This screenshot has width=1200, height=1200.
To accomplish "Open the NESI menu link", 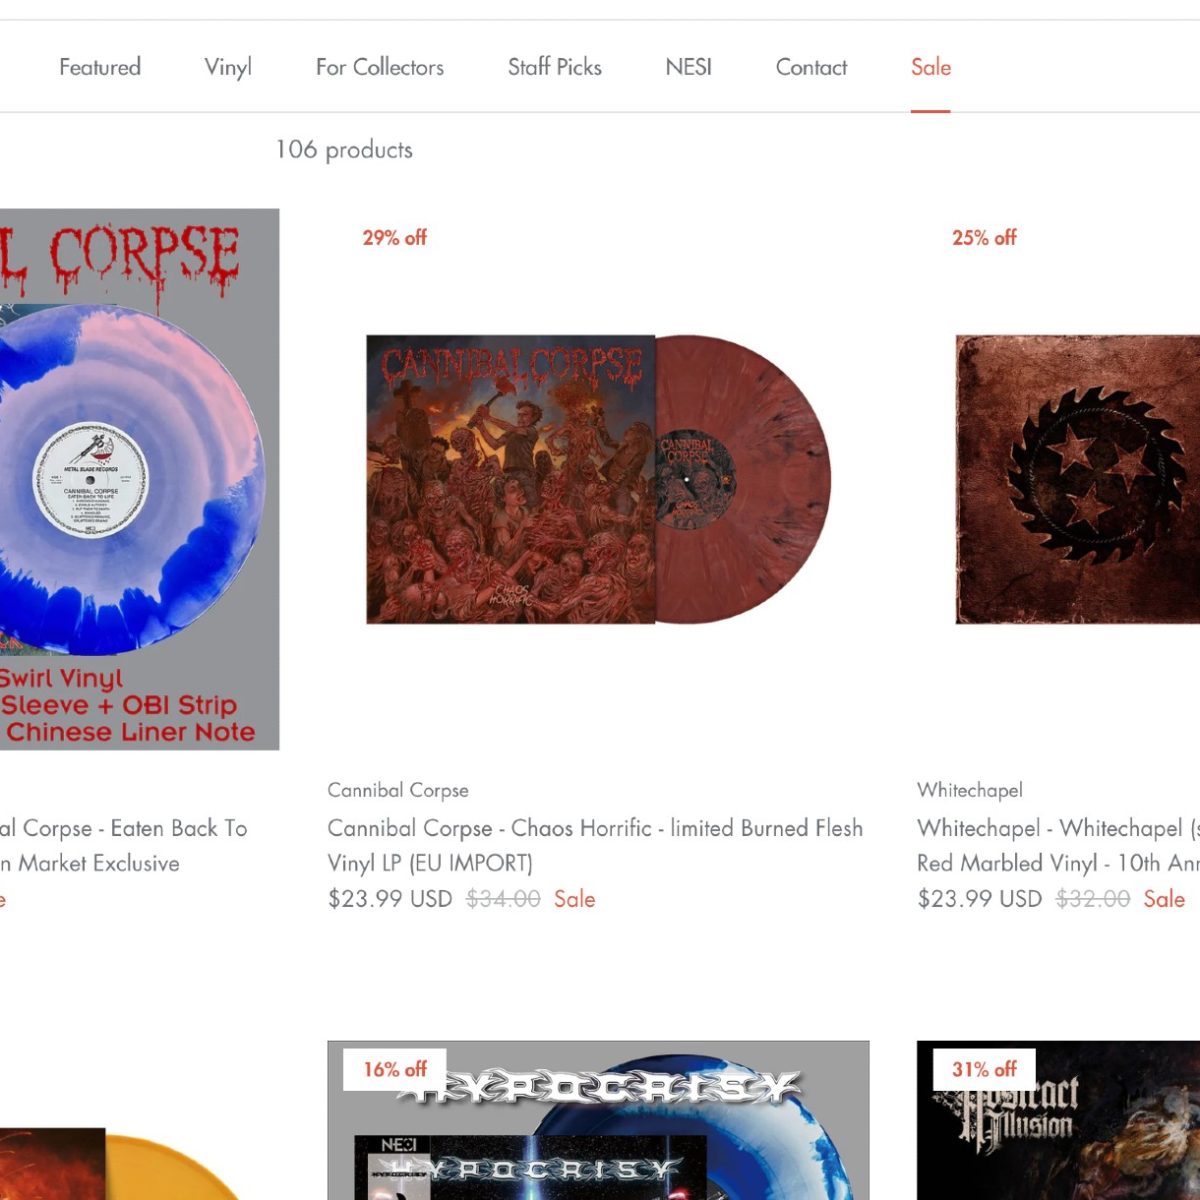I will coord(689,67).
